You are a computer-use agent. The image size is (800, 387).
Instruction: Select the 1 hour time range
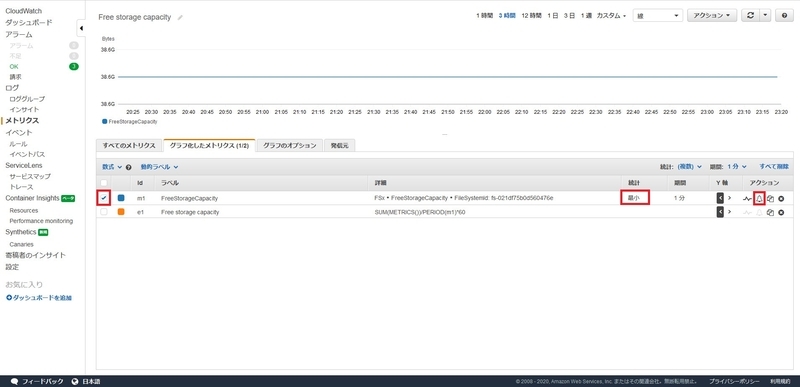[485, 16]
